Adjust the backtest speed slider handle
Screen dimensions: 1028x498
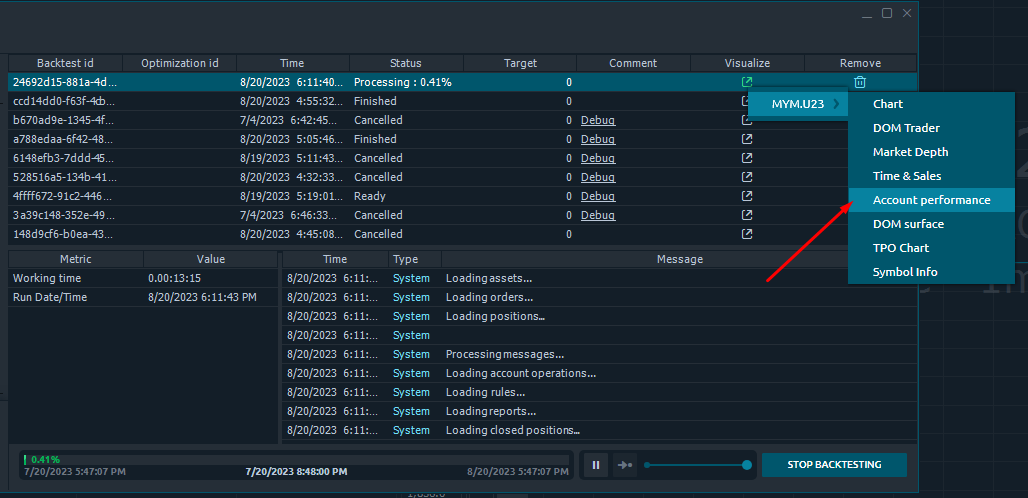click(747, 465)
